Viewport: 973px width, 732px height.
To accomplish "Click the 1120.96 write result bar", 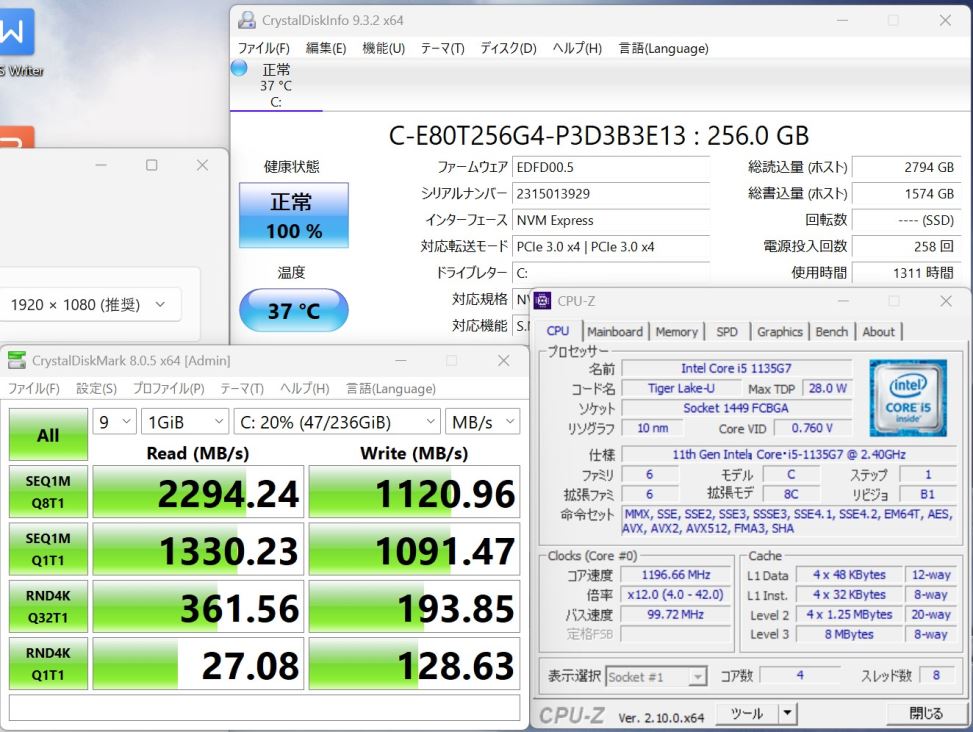I will (414, 492).
